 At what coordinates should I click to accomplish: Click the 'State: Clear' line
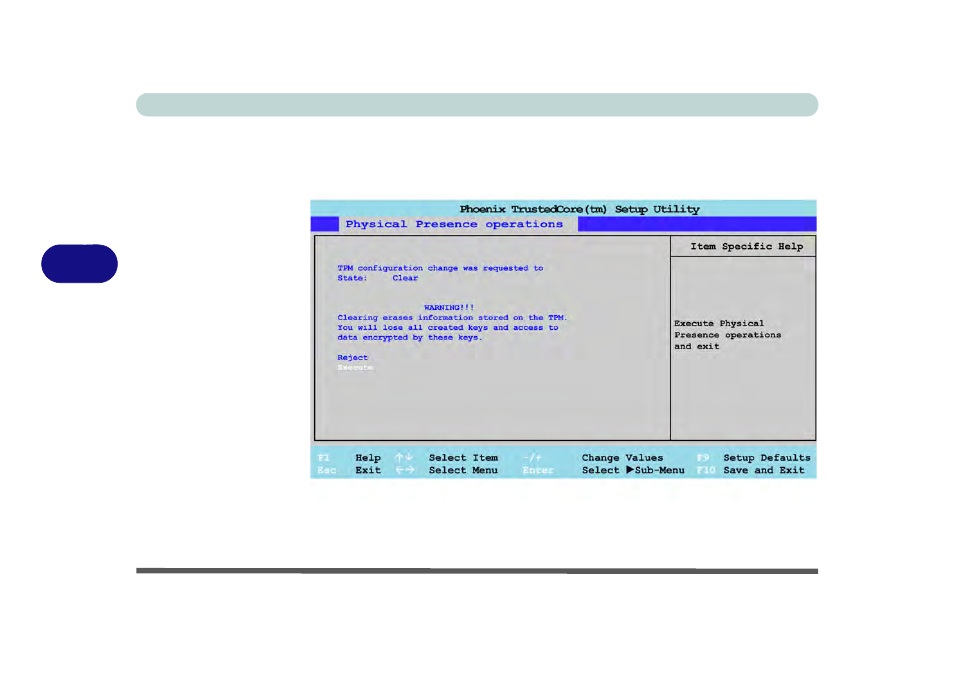pos(378,278)
